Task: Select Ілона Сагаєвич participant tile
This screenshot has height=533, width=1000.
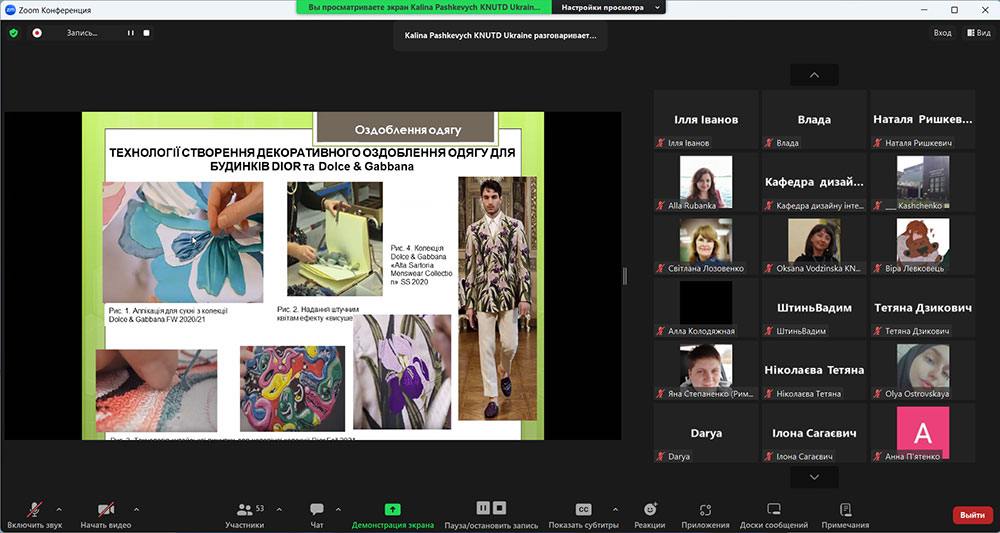Action: click(x=814, y=432)
